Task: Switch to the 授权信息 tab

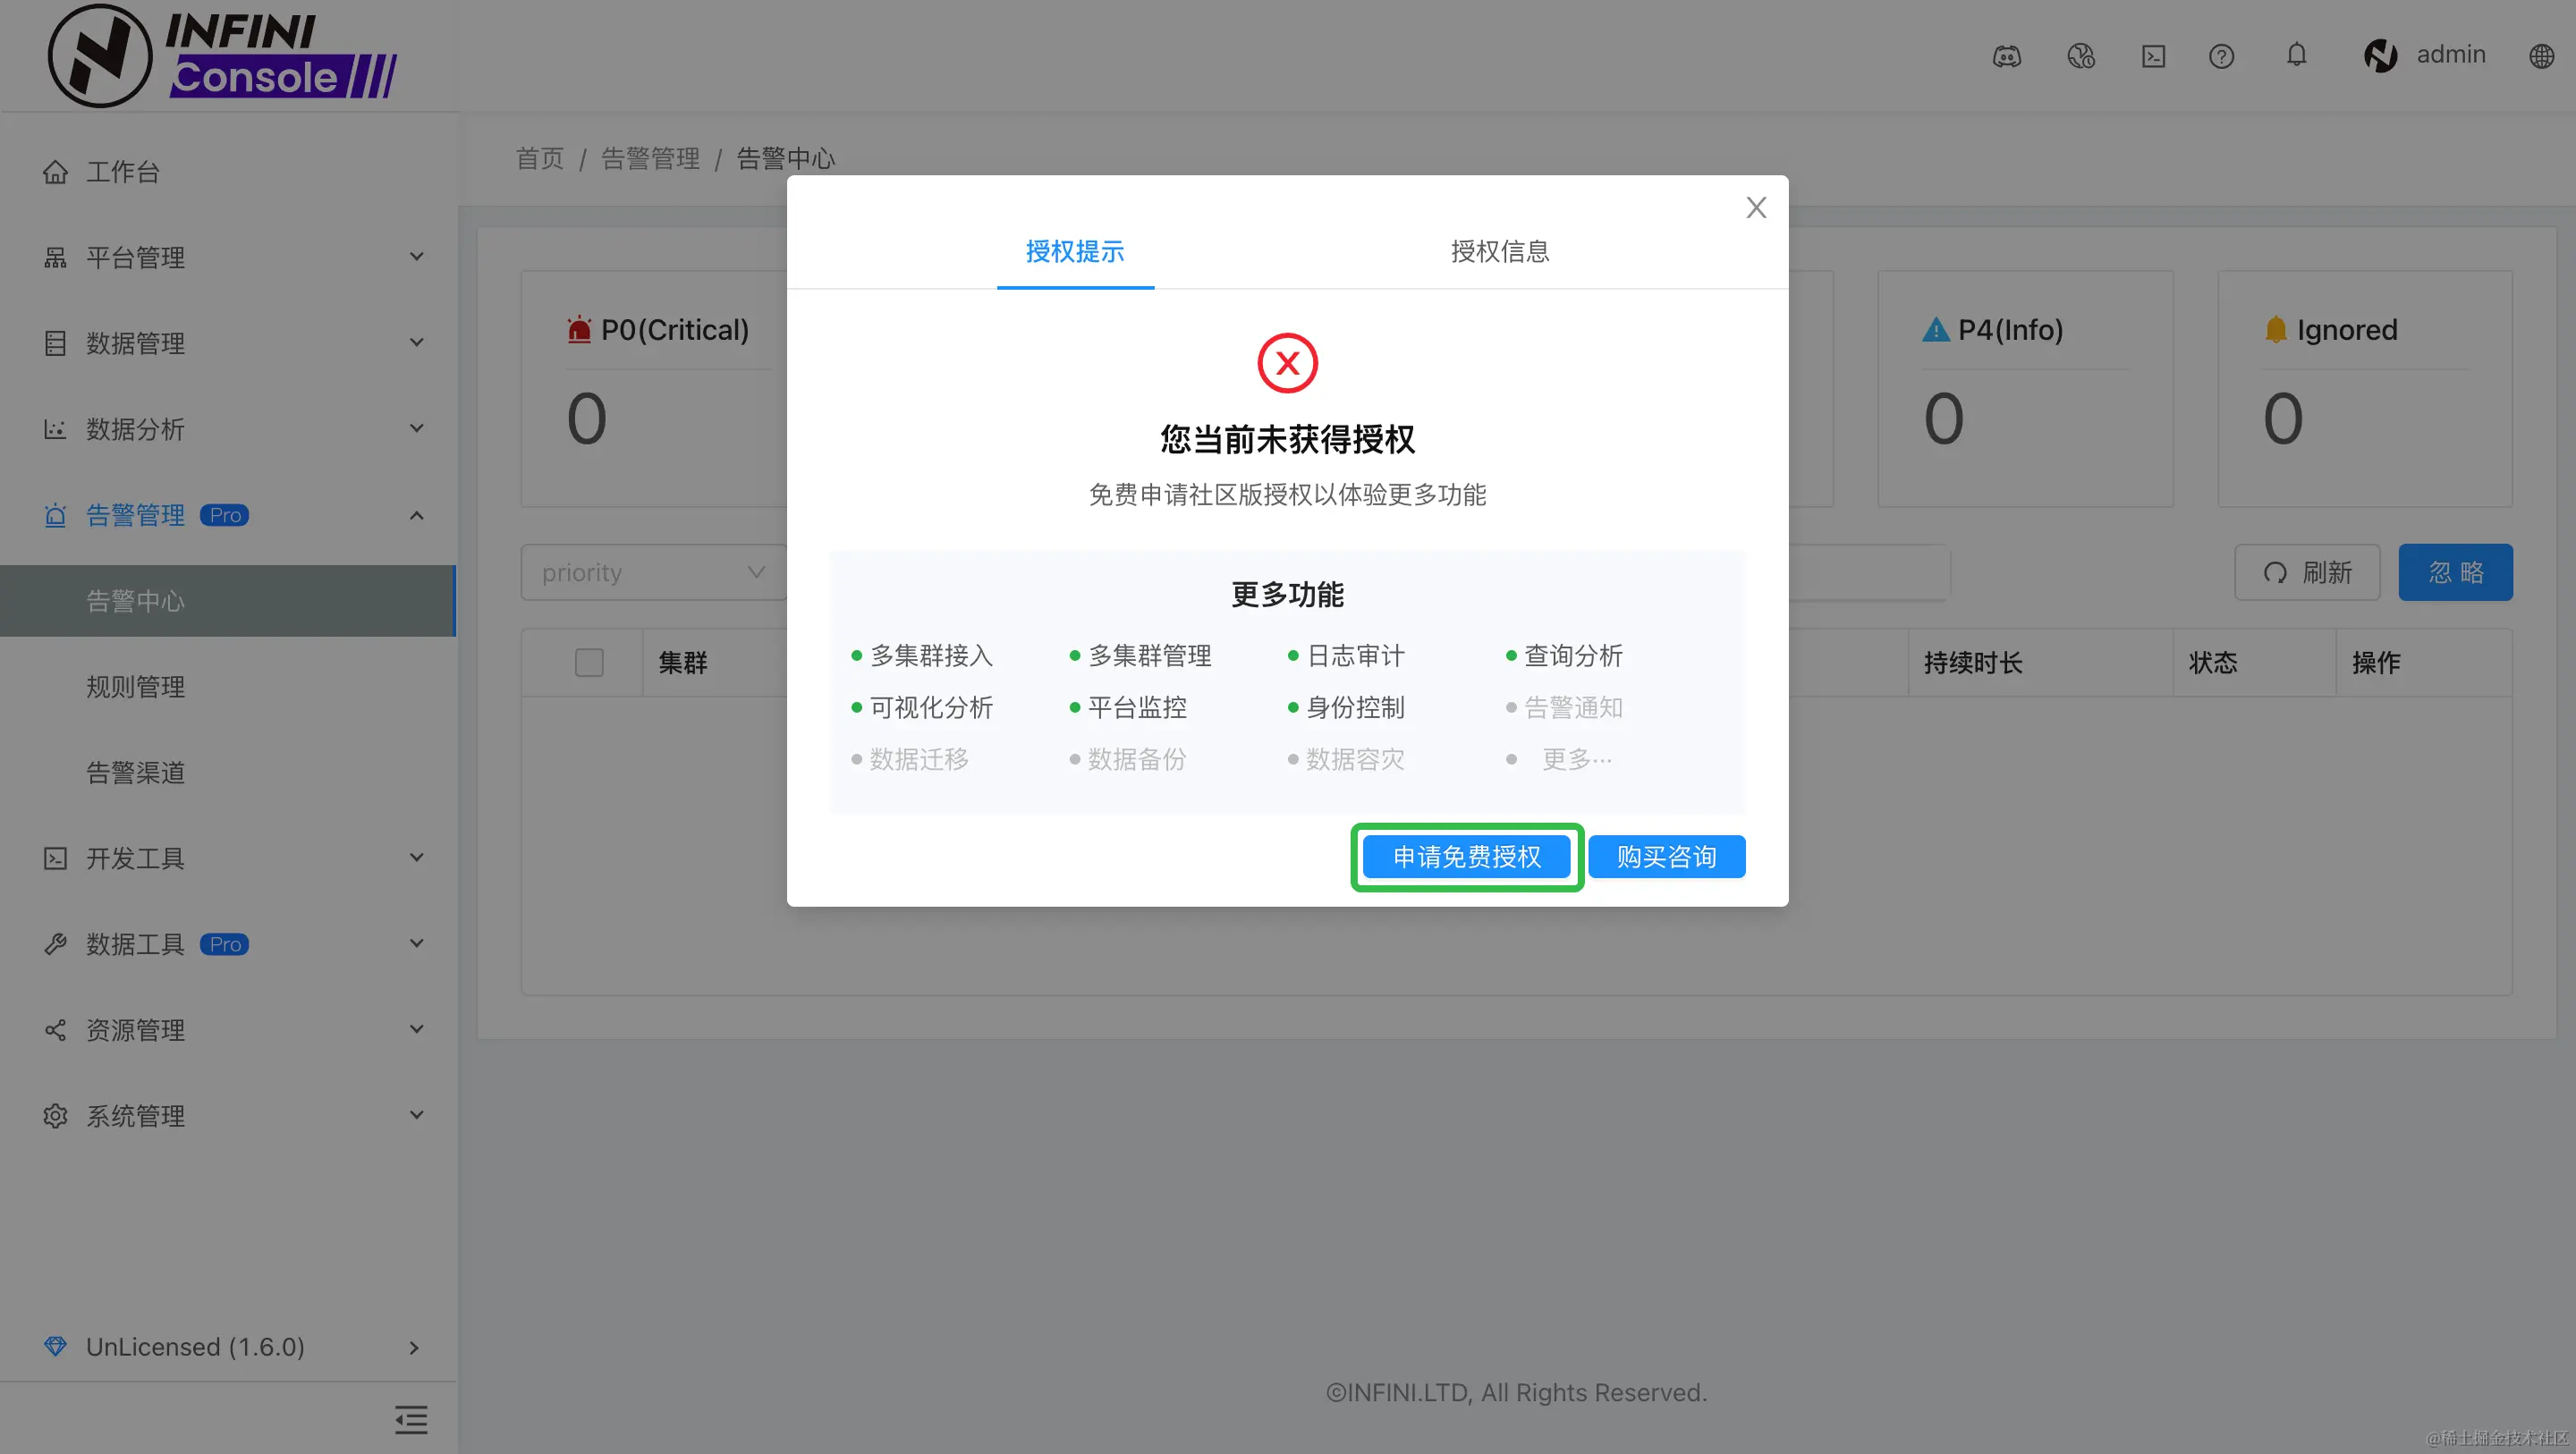Action: (1498, 252)
